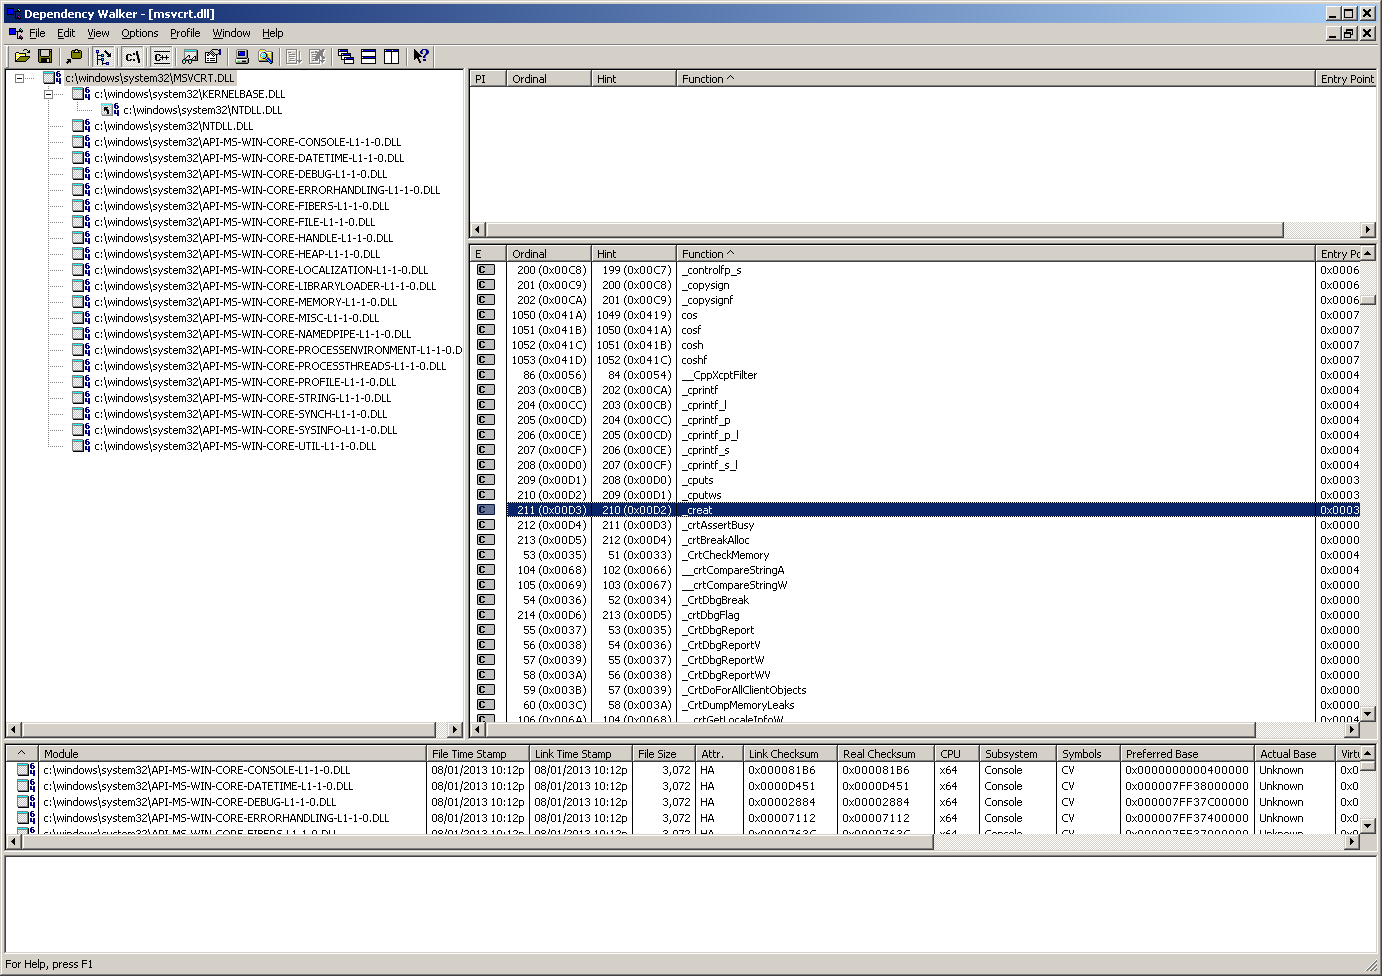The width and height of the screenshot is (1382, 976).
Task: Toggle Full Paths c:\ toolbar button
Action: coord(132,57)
